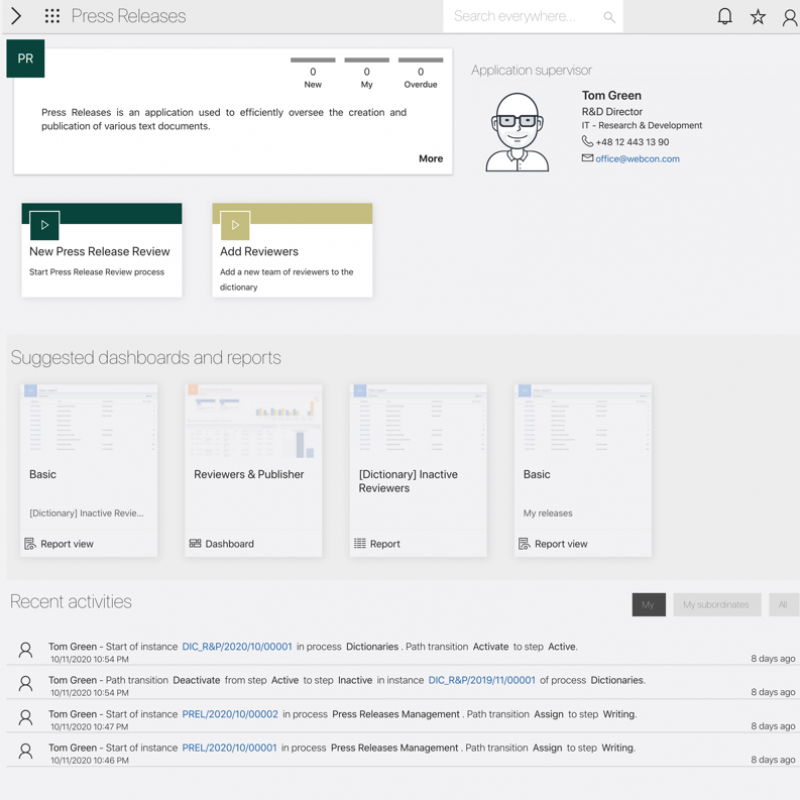800x800 pixels.
Task: Open Reviewers & Publisher dashboard thumbnail
Action: click(254, 420)
